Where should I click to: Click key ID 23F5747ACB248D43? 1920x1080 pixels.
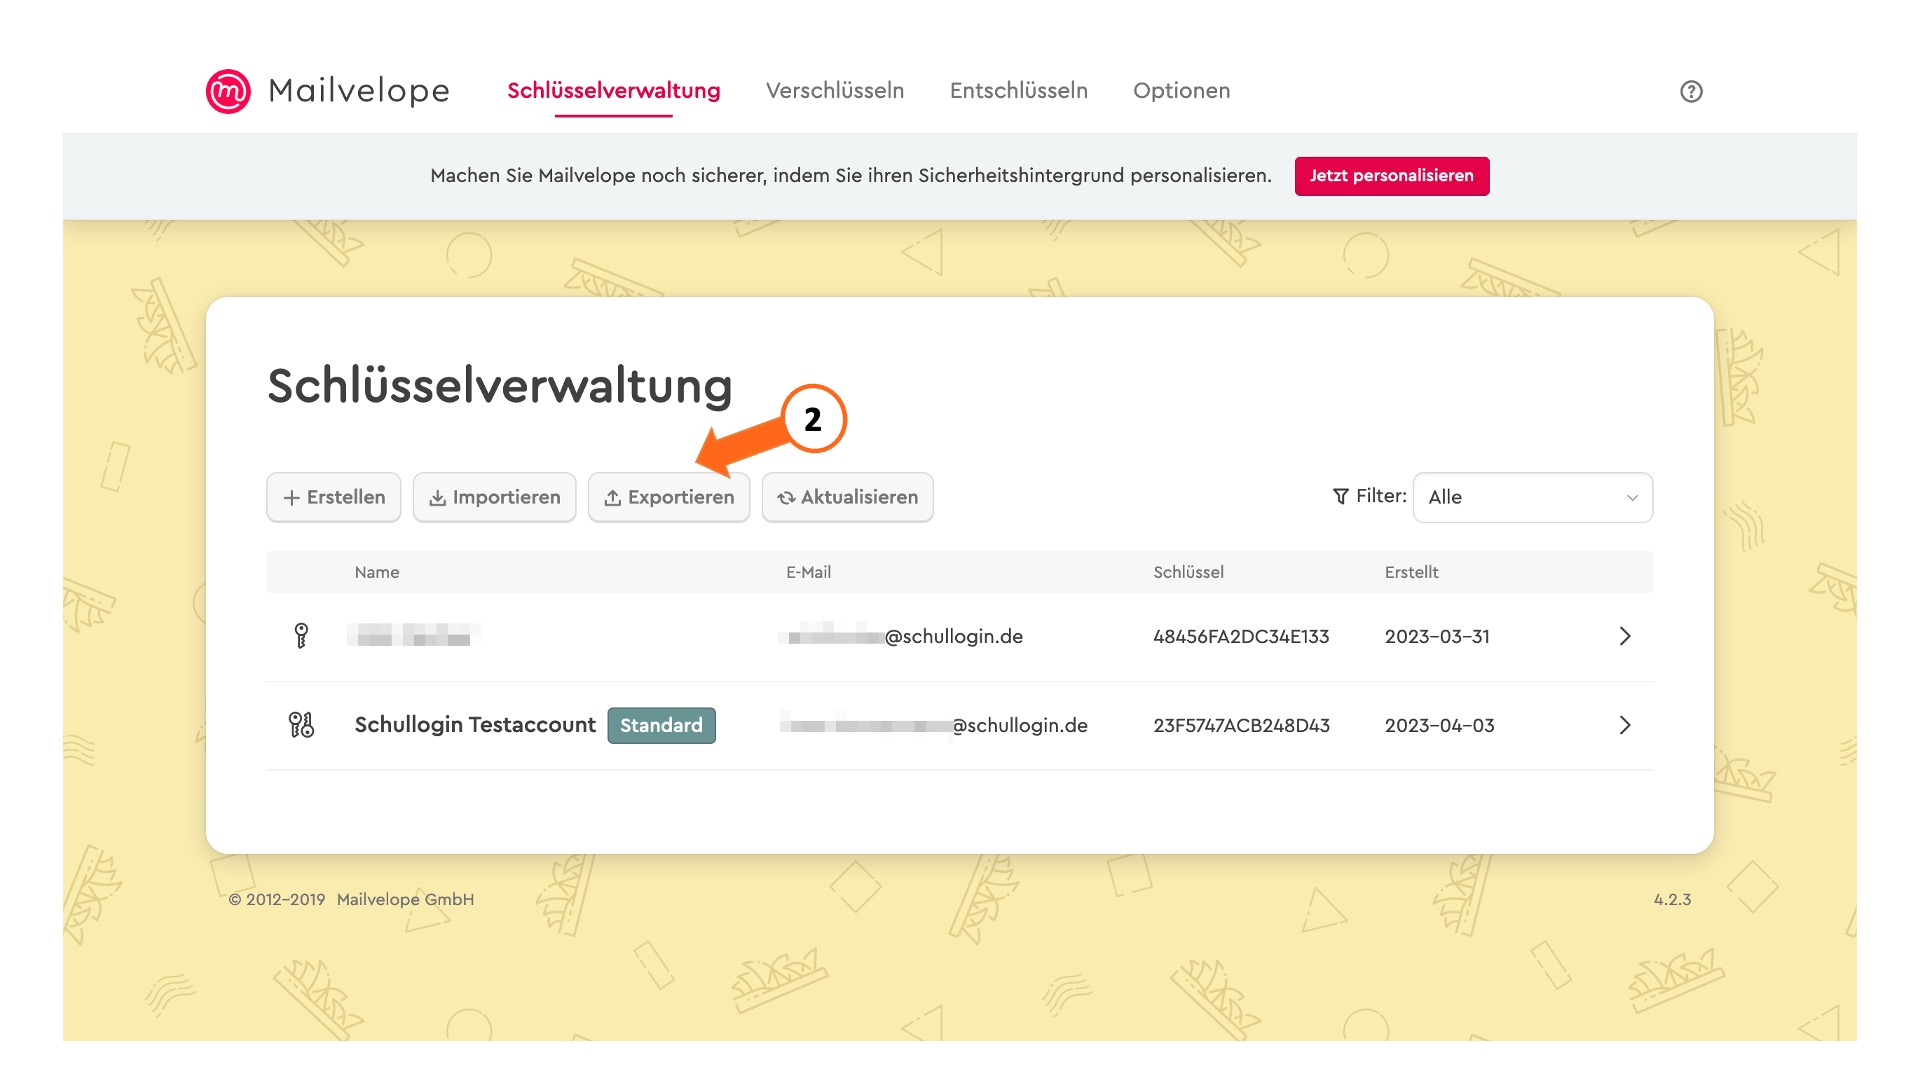pos(1241,726)
